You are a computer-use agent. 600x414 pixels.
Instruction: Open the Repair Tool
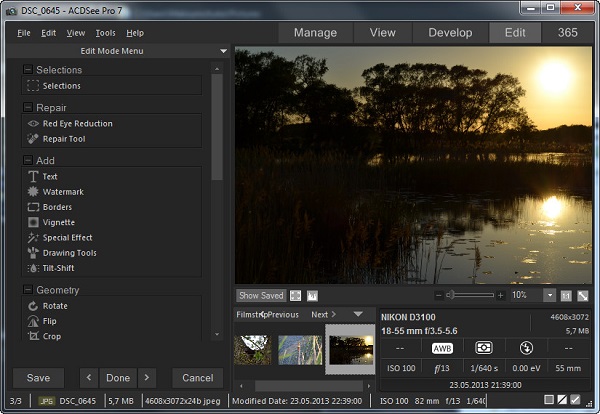[x=63, y=139]
